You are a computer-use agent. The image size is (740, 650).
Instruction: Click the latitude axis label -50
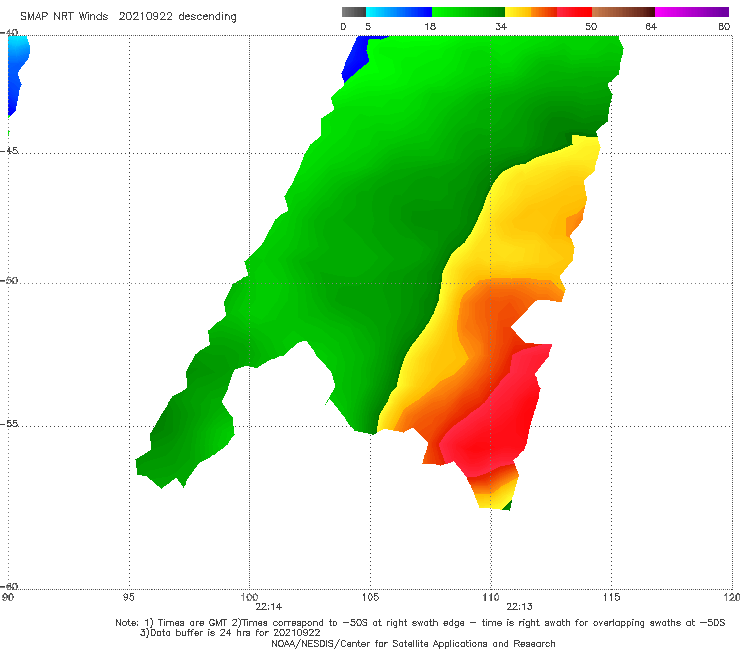tap(9, 280)
